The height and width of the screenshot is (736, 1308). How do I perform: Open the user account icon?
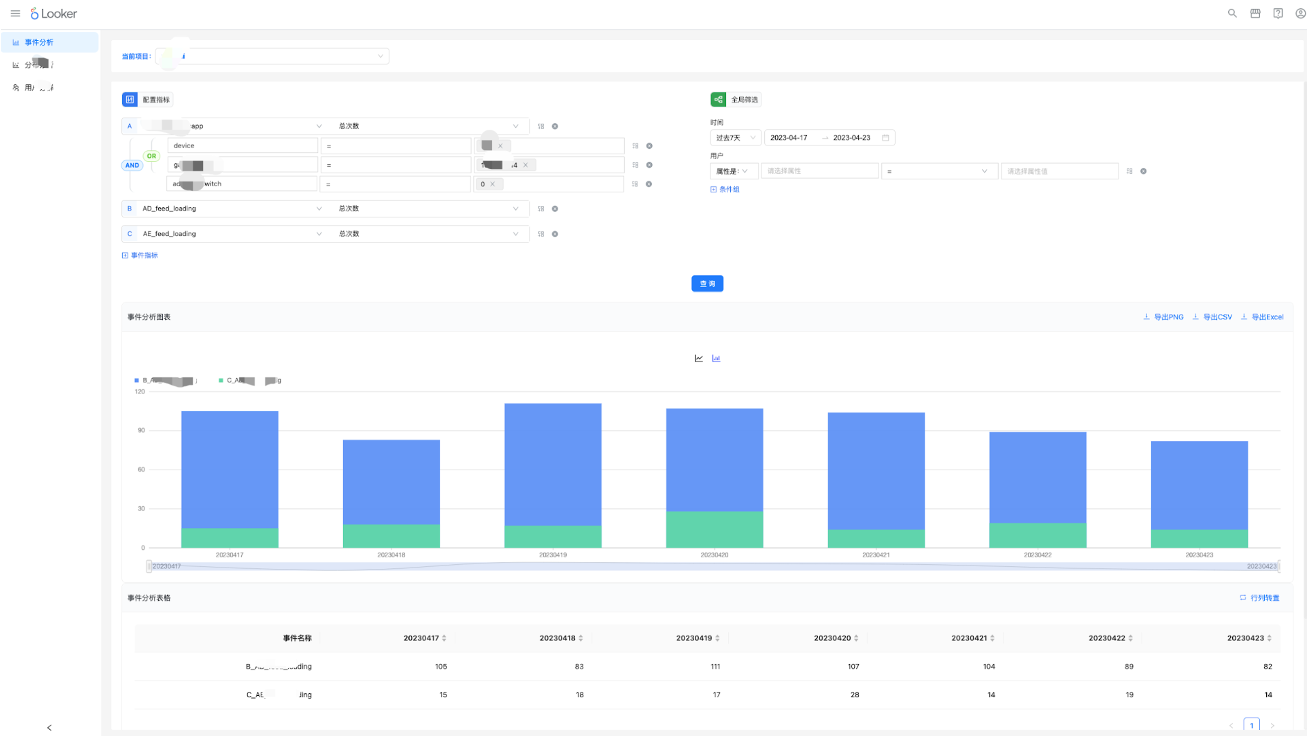tap(1301, 13)
